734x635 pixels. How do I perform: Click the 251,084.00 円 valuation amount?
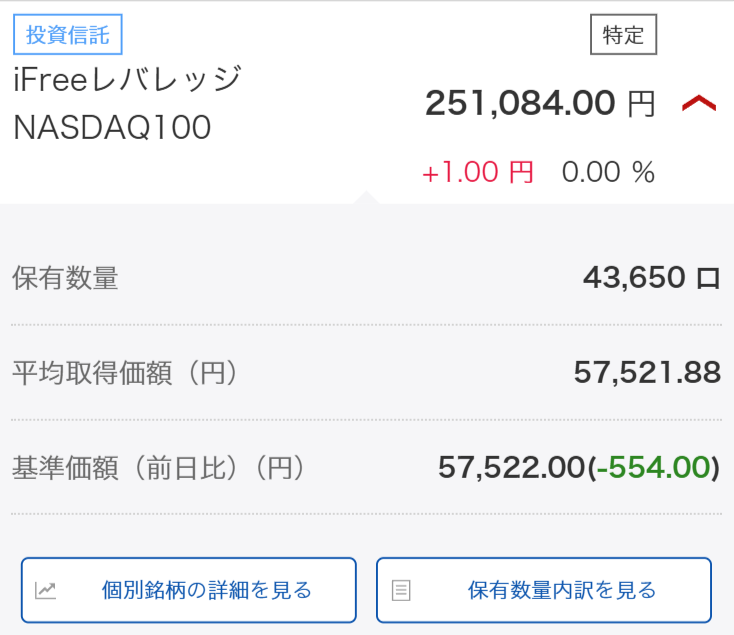(x=518, y=103)
